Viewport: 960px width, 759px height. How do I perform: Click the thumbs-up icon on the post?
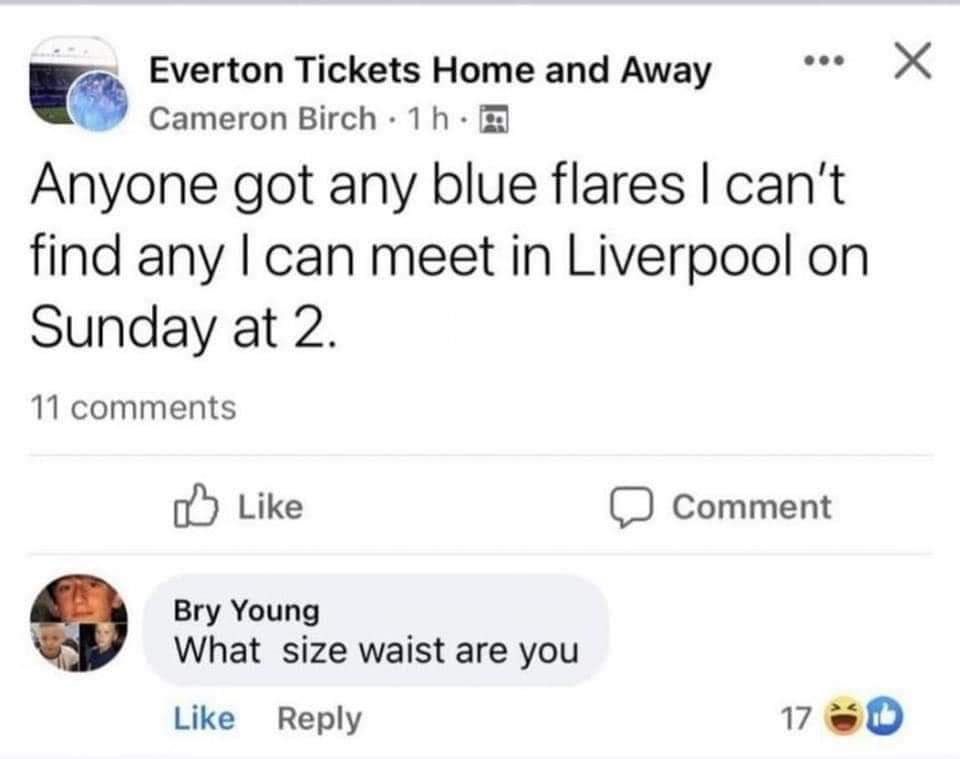pos(194,506)
